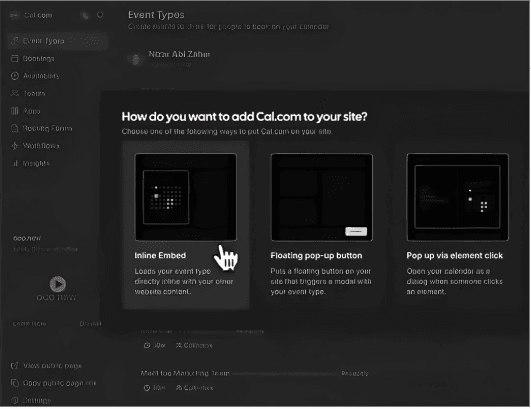Viewport: 531px width, 409px height.
Task: Open the Event Types menu item
Action: coord(57,41)
